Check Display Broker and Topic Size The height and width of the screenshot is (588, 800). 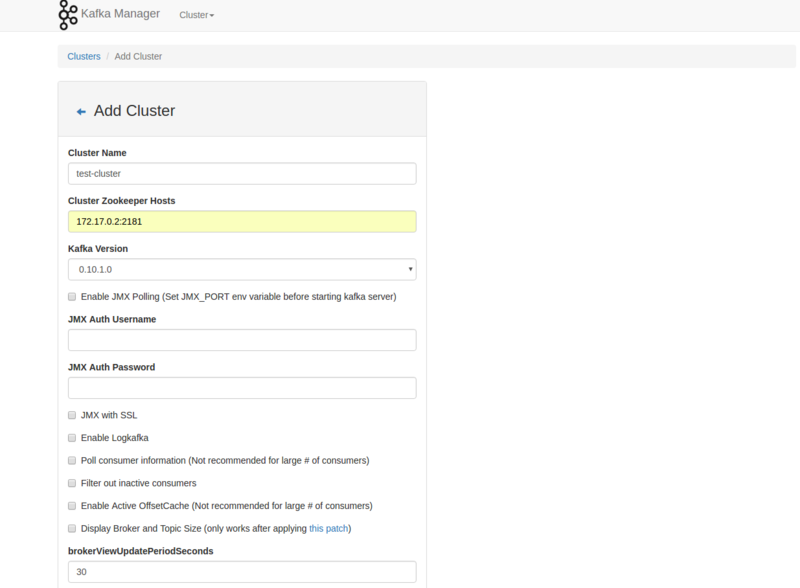[72, 528]
